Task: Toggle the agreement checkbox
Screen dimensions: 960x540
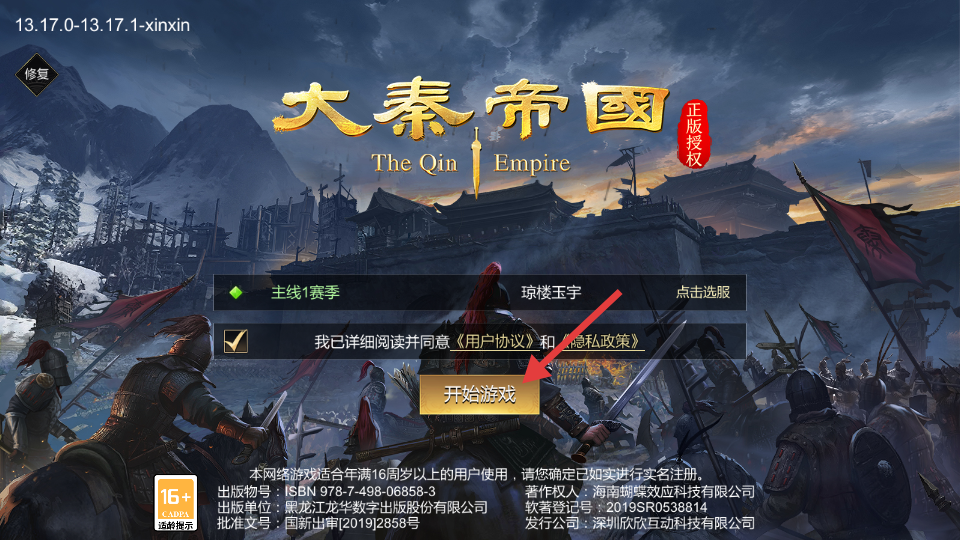Action: (236, 341)
